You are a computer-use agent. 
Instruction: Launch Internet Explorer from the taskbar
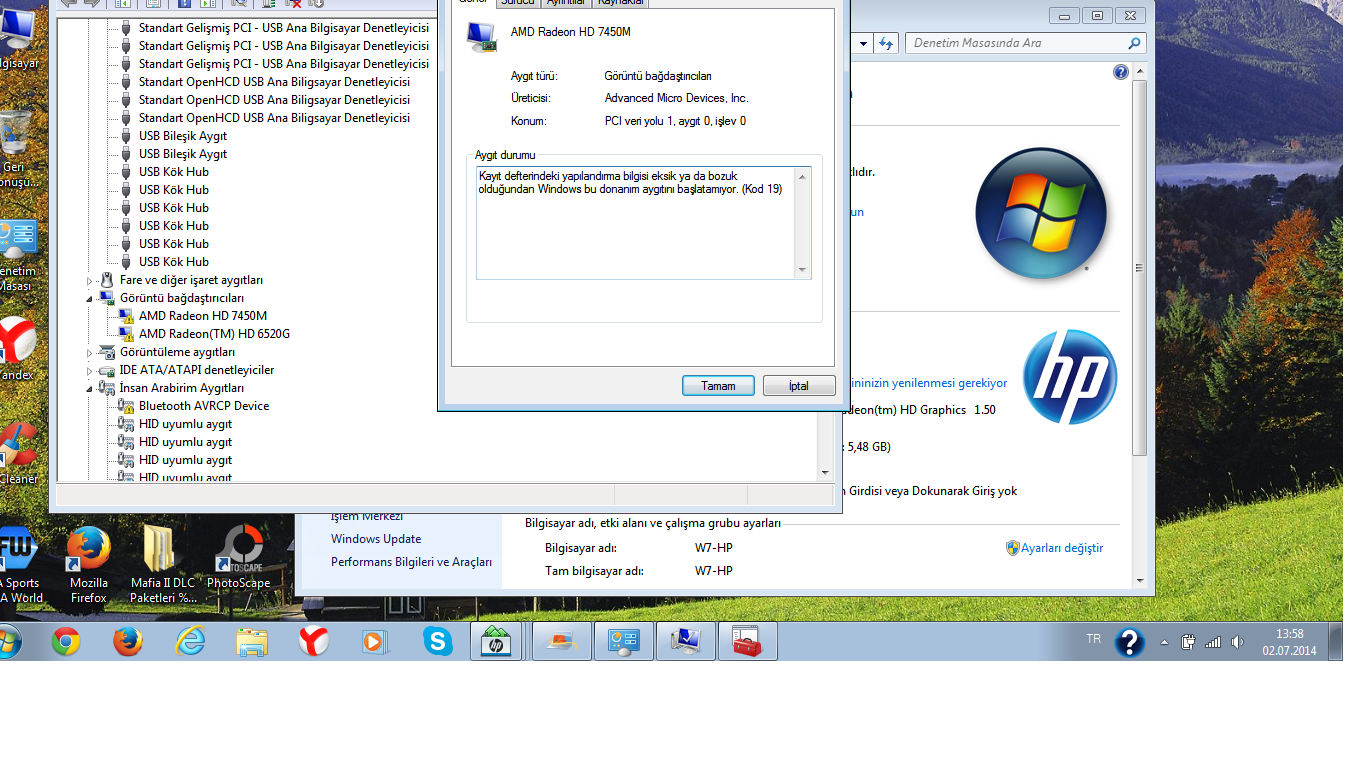pos(189,641)
